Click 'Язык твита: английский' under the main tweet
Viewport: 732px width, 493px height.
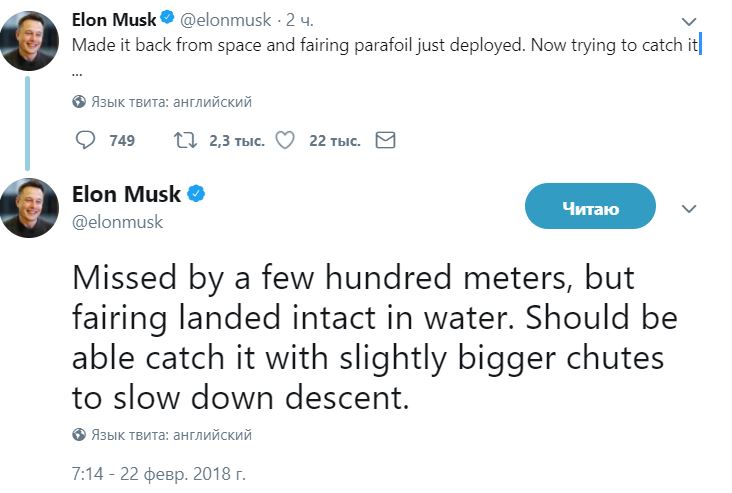click(x=171, y=435)
